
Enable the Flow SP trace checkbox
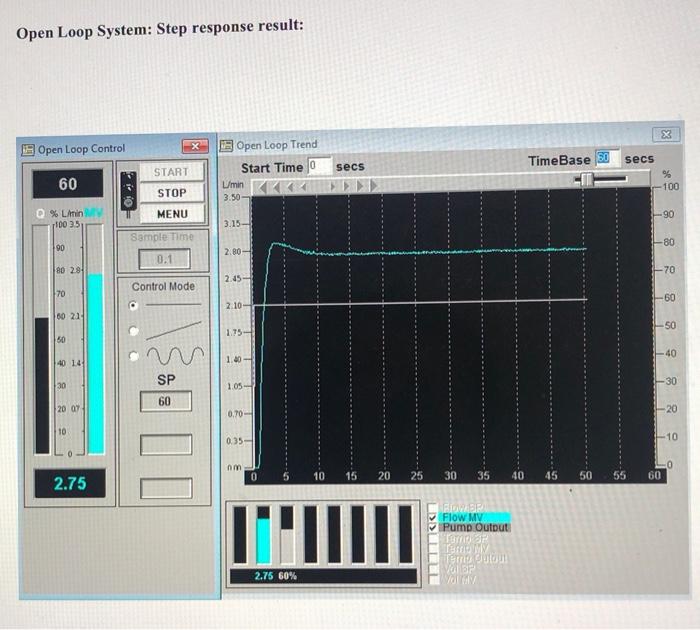(433, 508)
